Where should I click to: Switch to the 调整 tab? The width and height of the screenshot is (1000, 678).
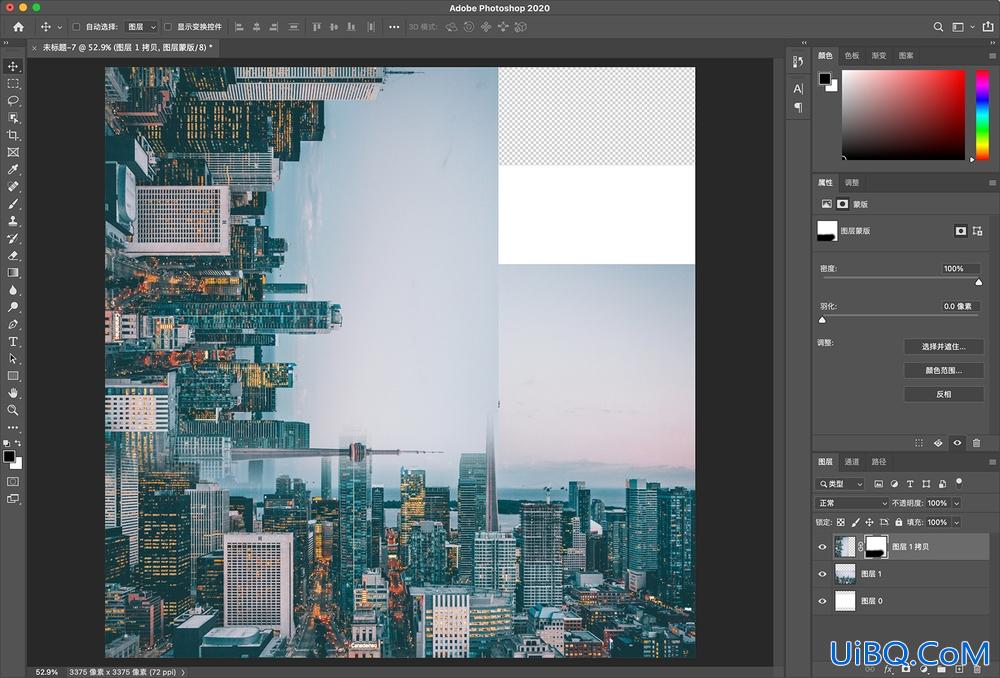coord(852,182)
